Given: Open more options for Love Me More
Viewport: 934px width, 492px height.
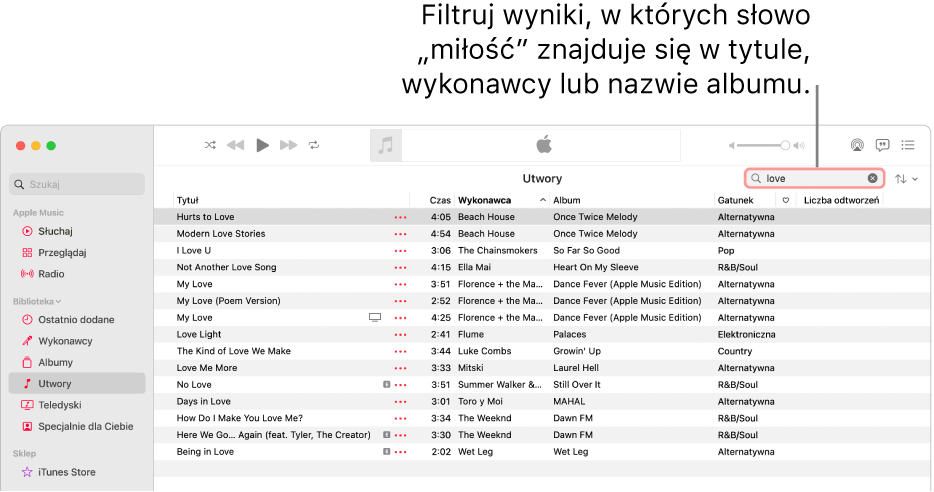Looking at the screenshot, I should (x=400, y=368).
